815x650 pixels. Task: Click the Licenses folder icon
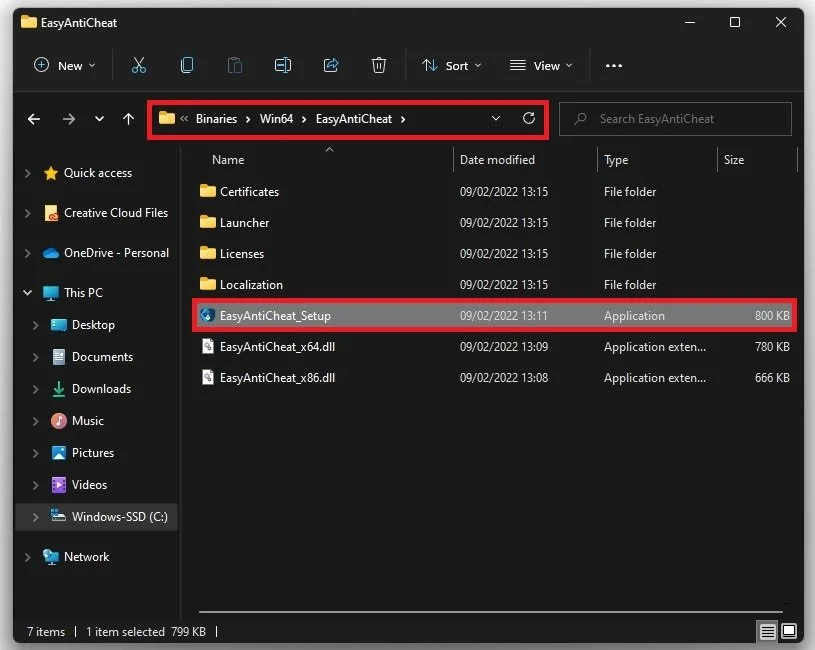(207, 253)
